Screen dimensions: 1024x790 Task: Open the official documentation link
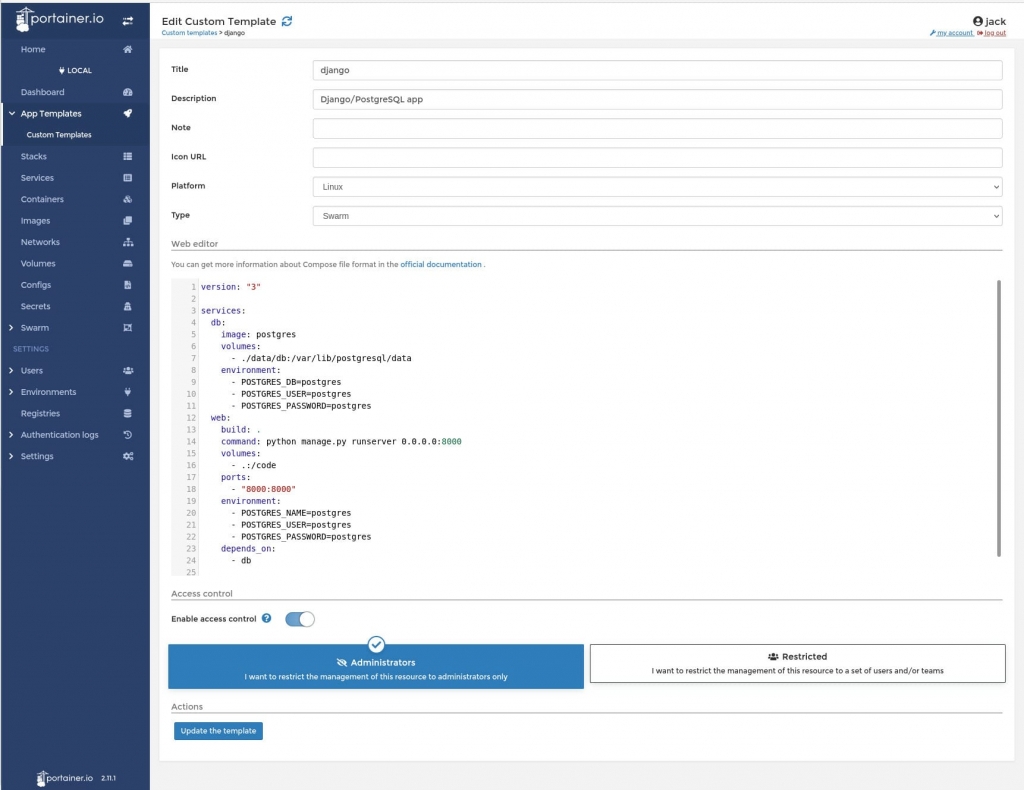441,264
